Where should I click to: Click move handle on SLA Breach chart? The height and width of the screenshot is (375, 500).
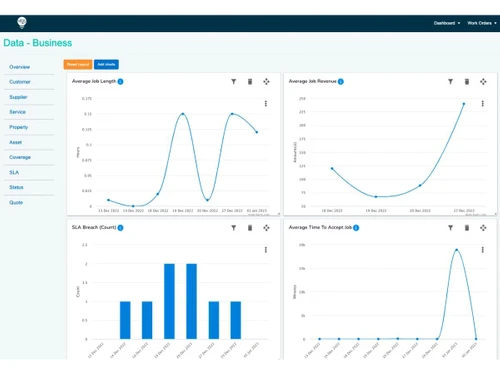(266, 228)
